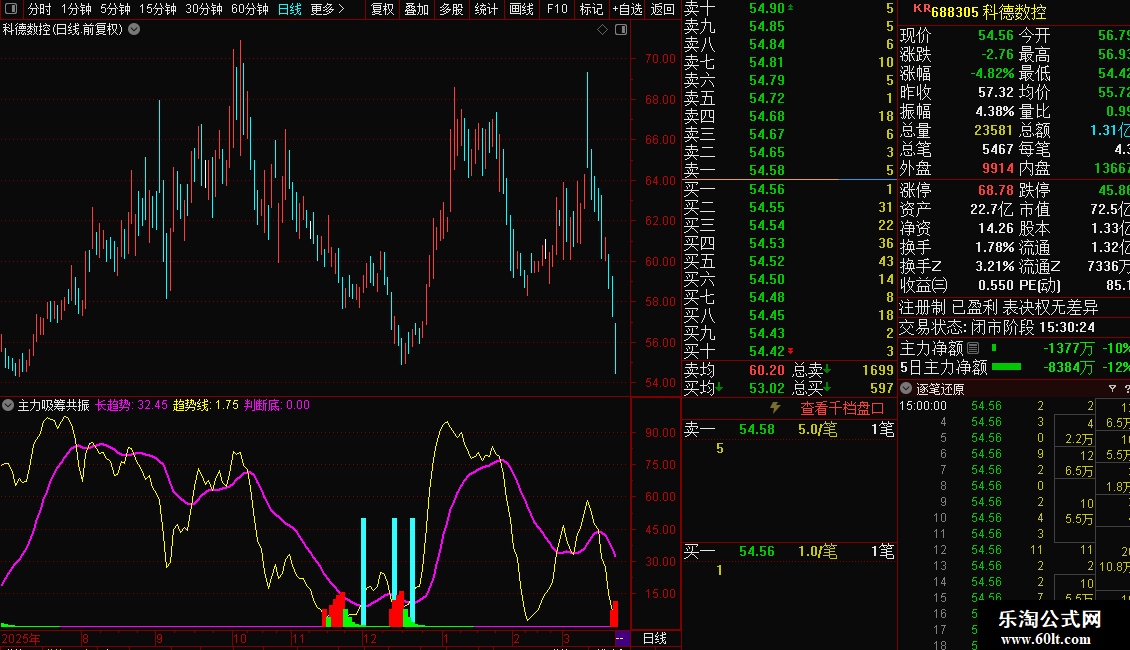1130x650 pixels.
Task: Click 买一 1.0/笔 detail row
Action: click(789, 551)
